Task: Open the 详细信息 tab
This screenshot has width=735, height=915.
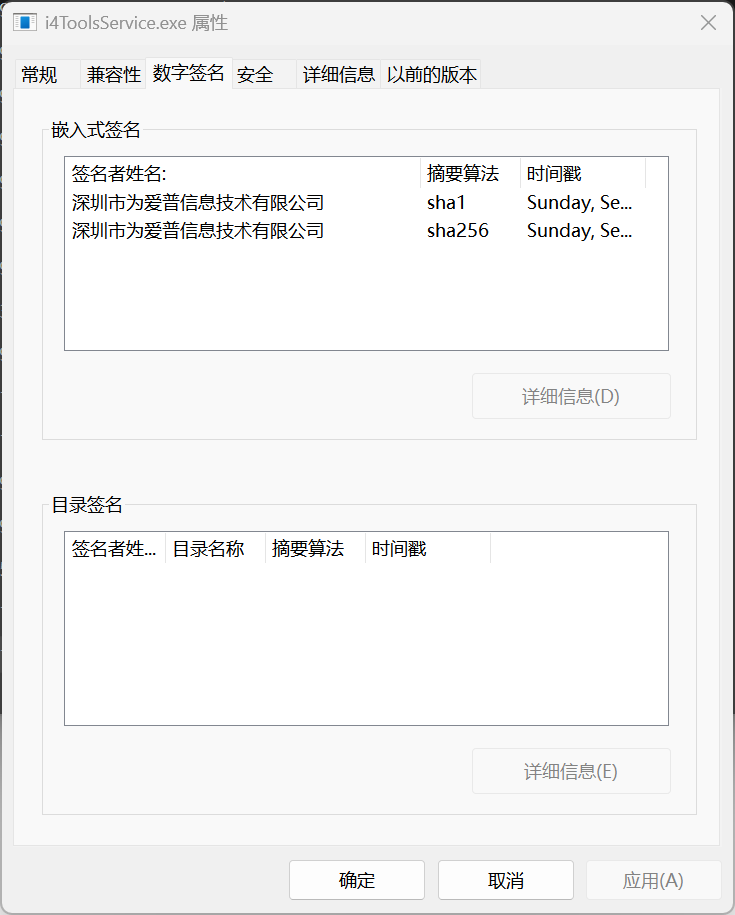Action: [338, 75]
